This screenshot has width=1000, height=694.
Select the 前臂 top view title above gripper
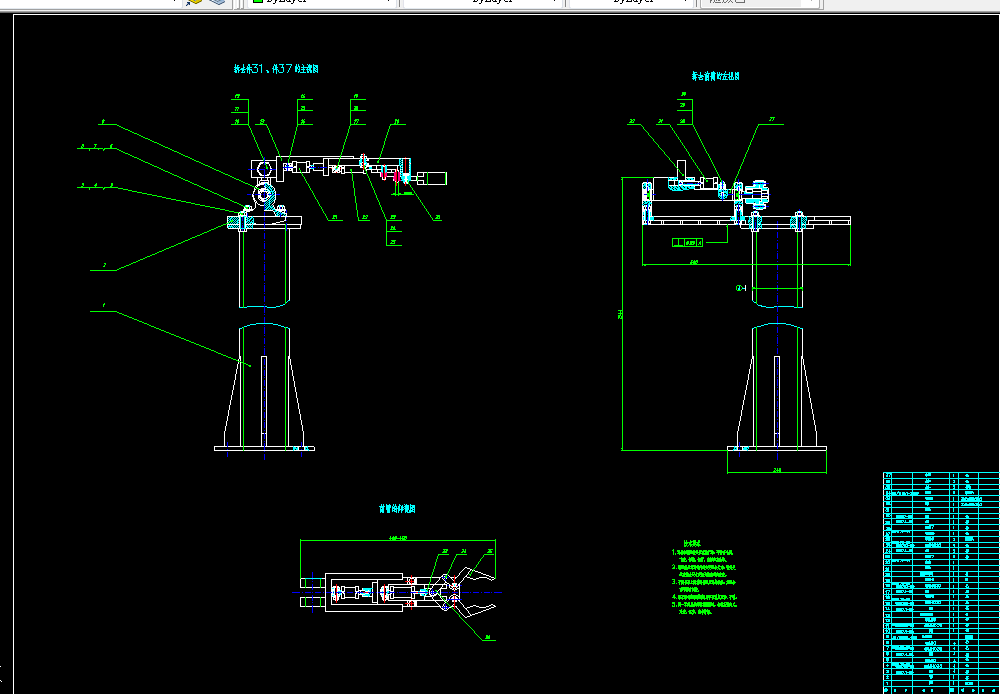coord(397,509)
